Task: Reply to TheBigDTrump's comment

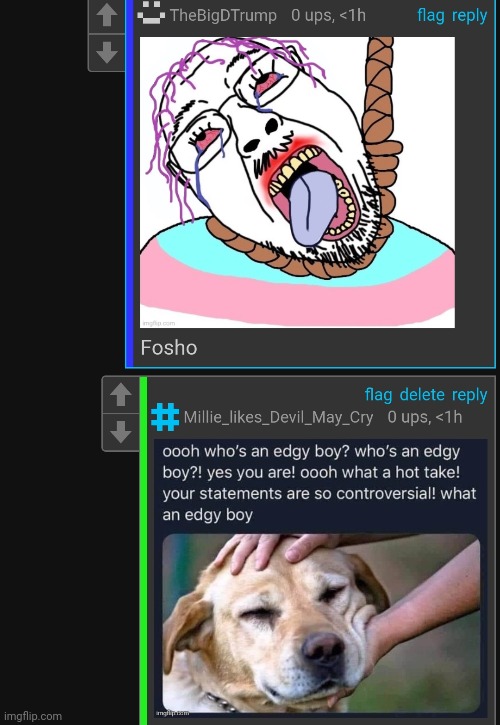Action: point(469,15)
